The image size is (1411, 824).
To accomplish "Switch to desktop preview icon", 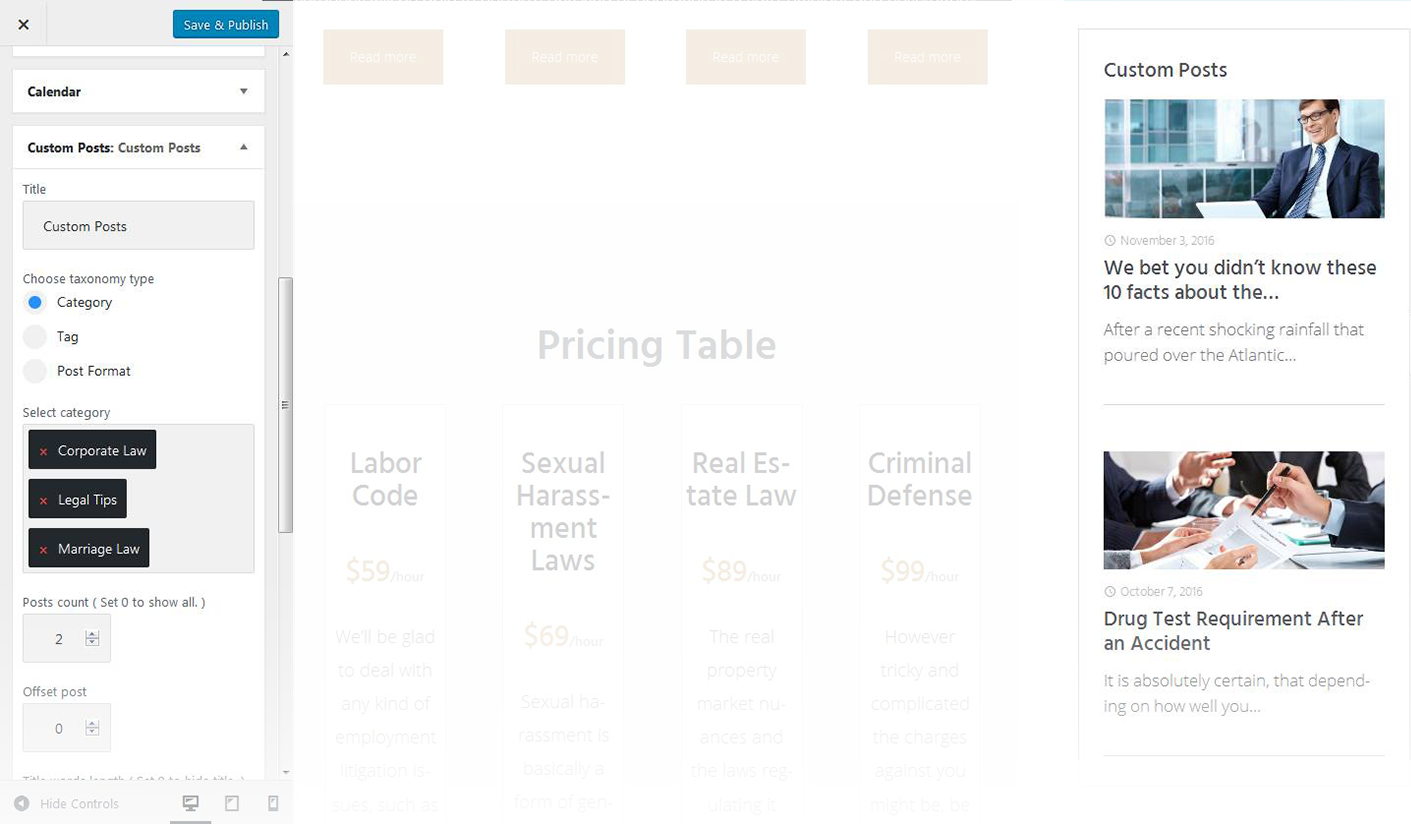I will point(190,803).
